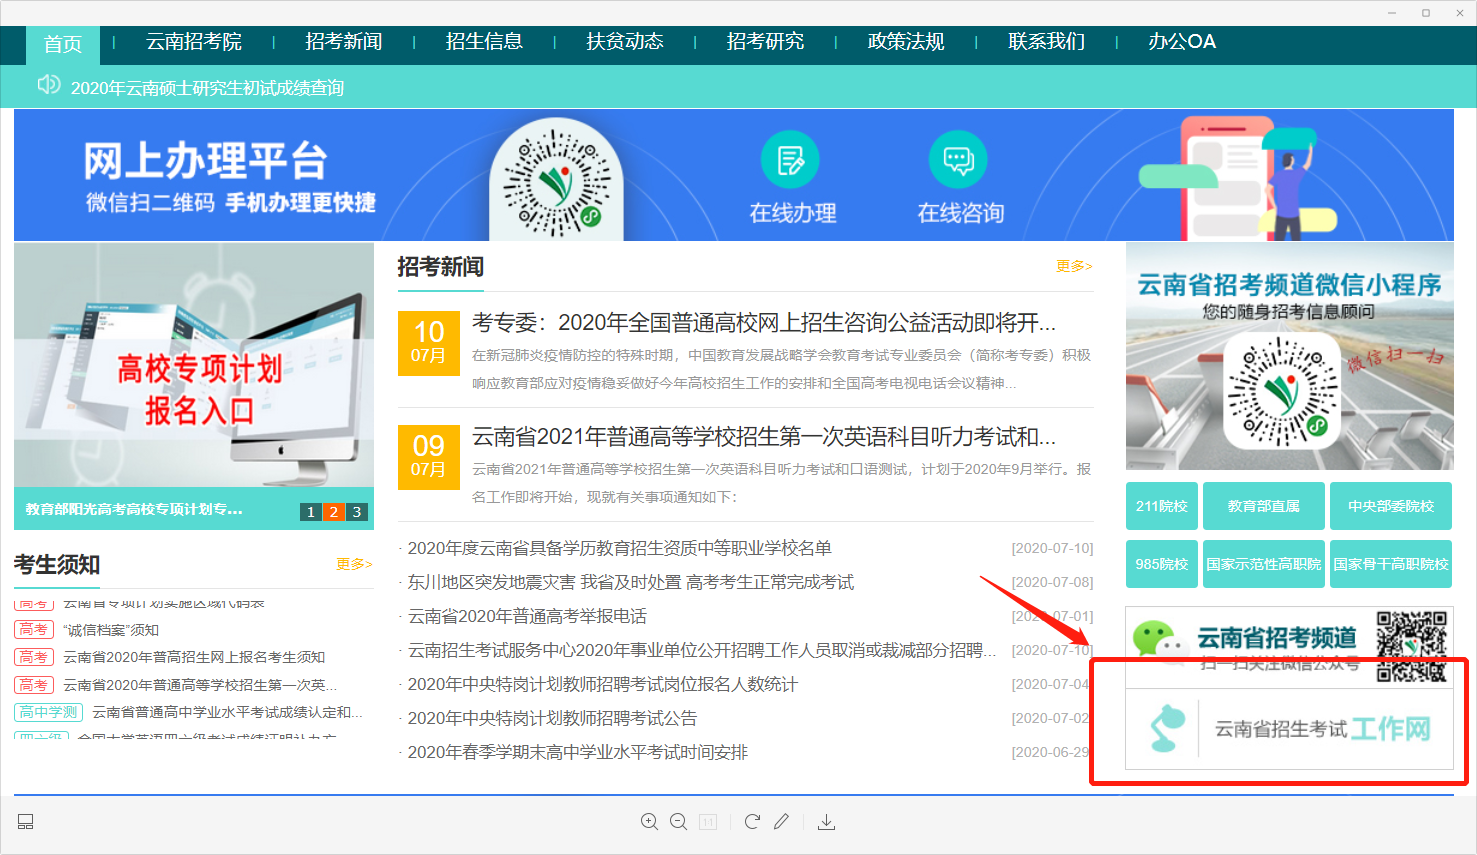Image resolution: width=1477 pixels, height=855 pixels.
Task: Open the 政策法规 menu item
Action: point(906,42)
